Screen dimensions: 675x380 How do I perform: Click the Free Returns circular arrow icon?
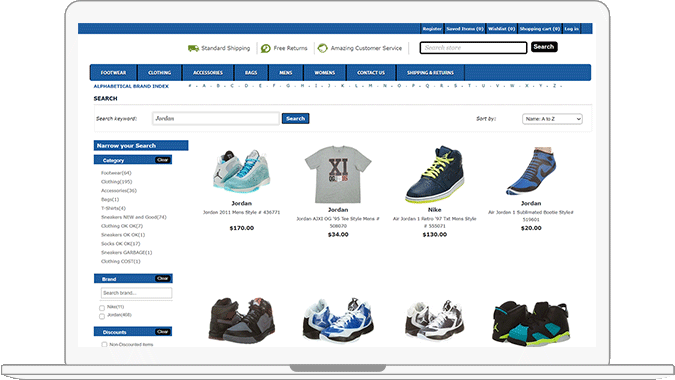pyautogui.click(x=266, y=48)
